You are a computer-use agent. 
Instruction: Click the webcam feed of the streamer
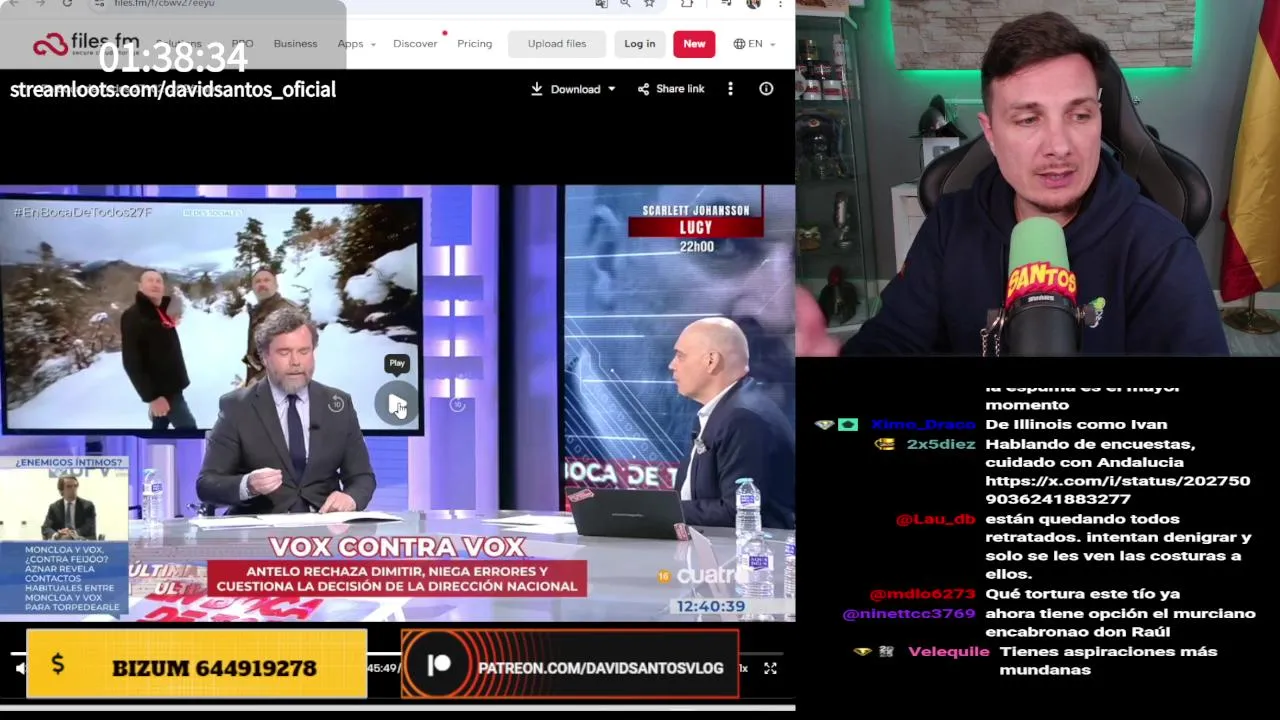[x=1038, y=178]
